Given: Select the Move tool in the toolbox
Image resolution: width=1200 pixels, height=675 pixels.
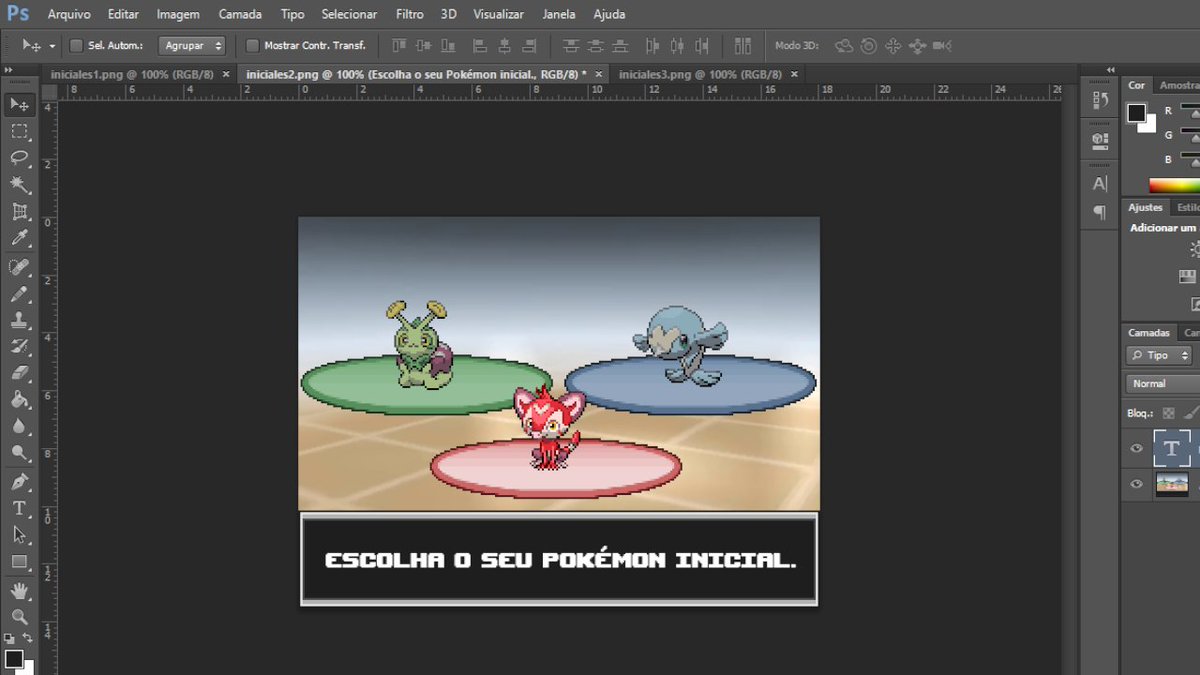Looking at the screenshot, I should pyautogui.click(x=19, y=104).
